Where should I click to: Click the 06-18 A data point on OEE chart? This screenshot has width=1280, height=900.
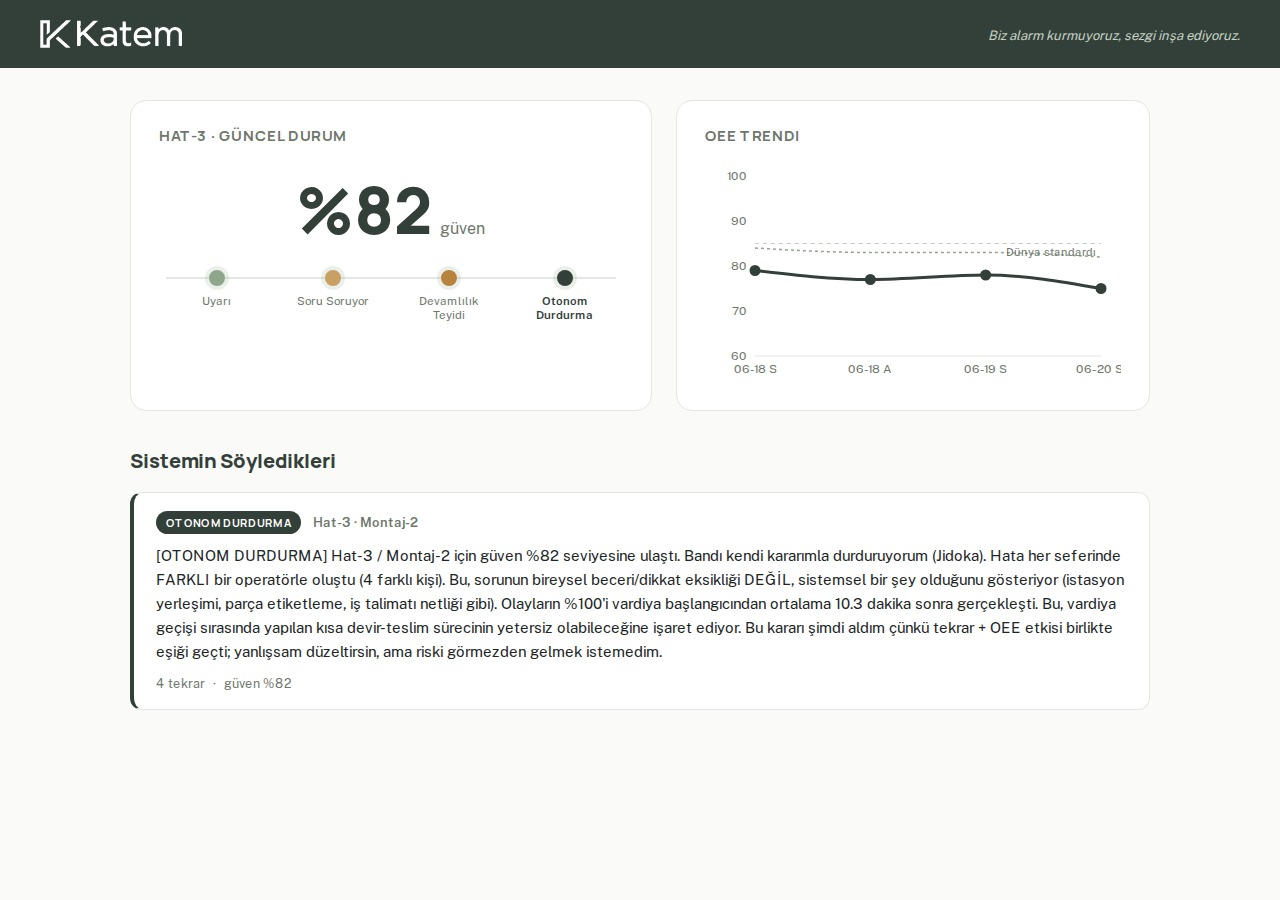(x=870, y=279)
